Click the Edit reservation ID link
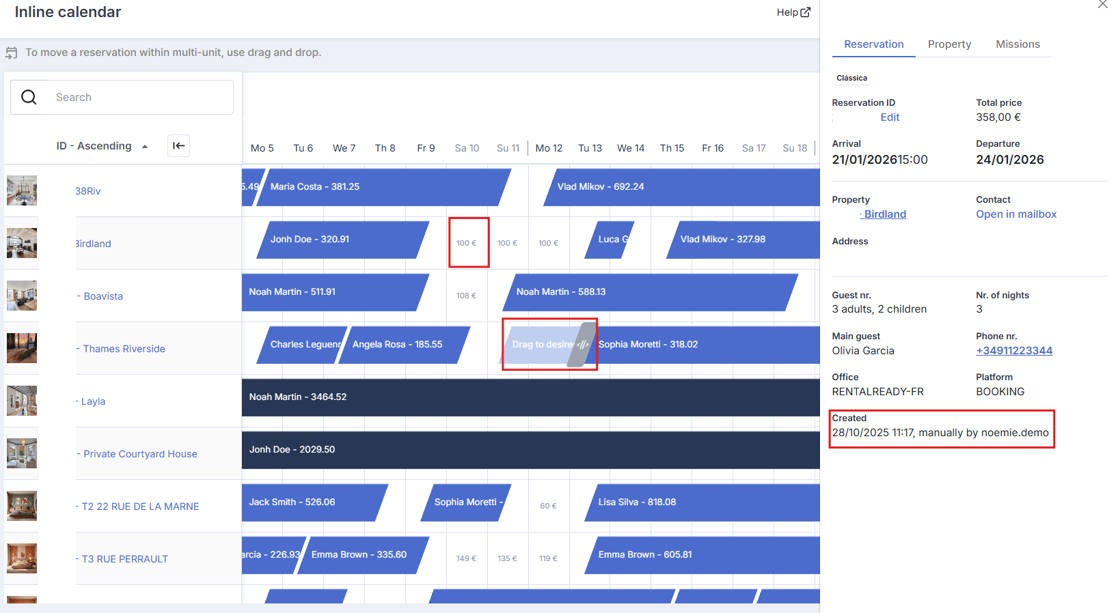The image size is (1120, 613). pos(889,117)
